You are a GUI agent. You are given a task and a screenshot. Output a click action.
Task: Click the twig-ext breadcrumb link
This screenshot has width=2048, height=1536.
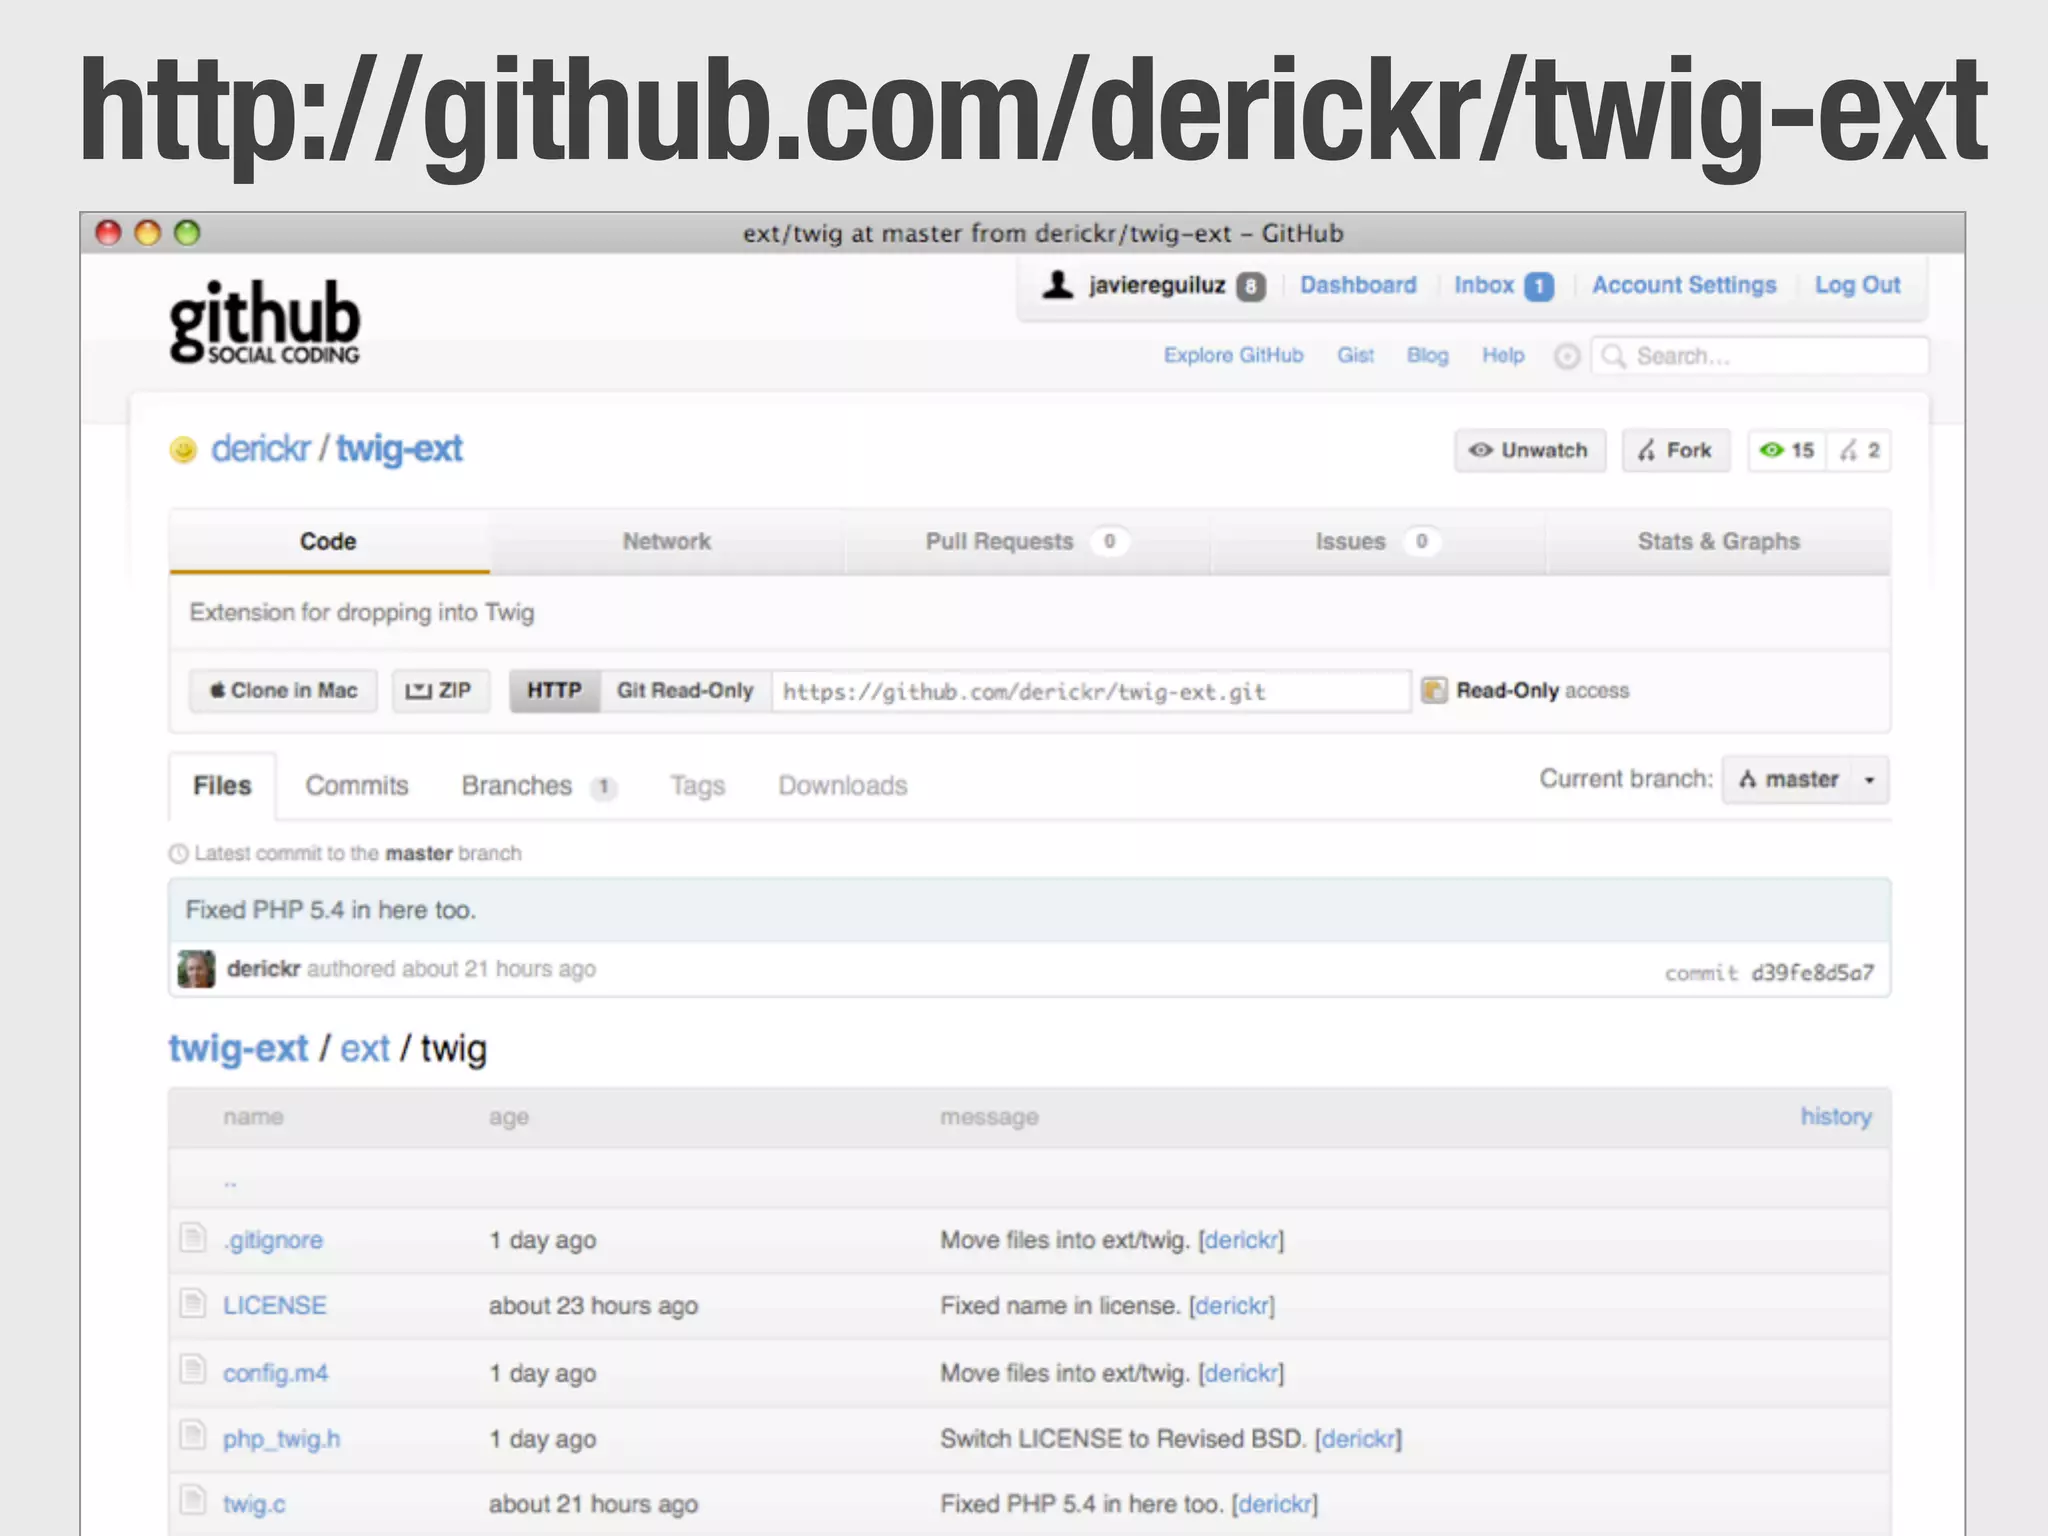coord(238,1049)
